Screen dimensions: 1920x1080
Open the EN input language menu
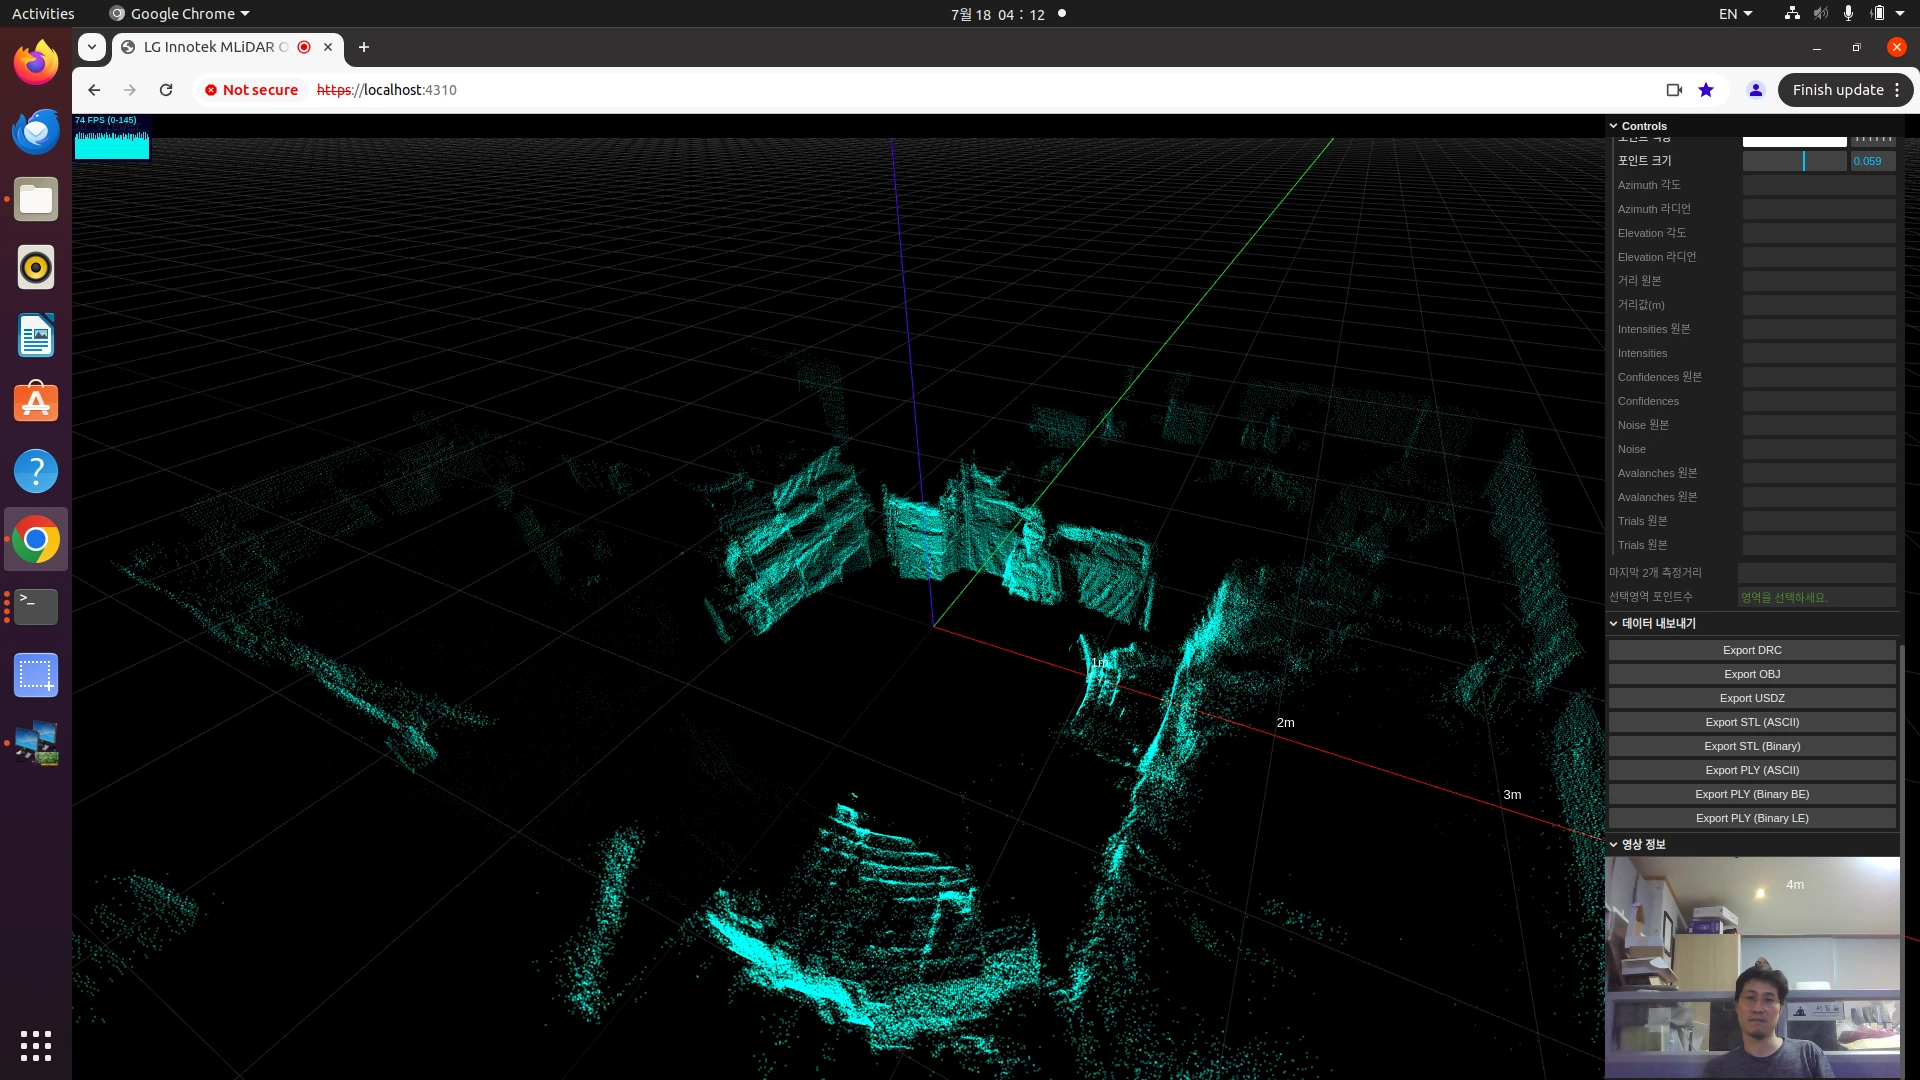pyautogui.click(x=1735, y=14)
